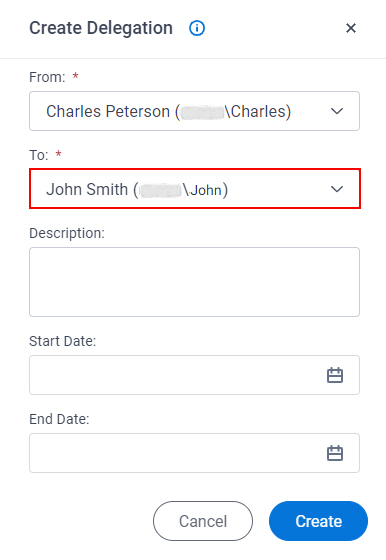Open the info icon beside Create Delegation

pos(197,28)
